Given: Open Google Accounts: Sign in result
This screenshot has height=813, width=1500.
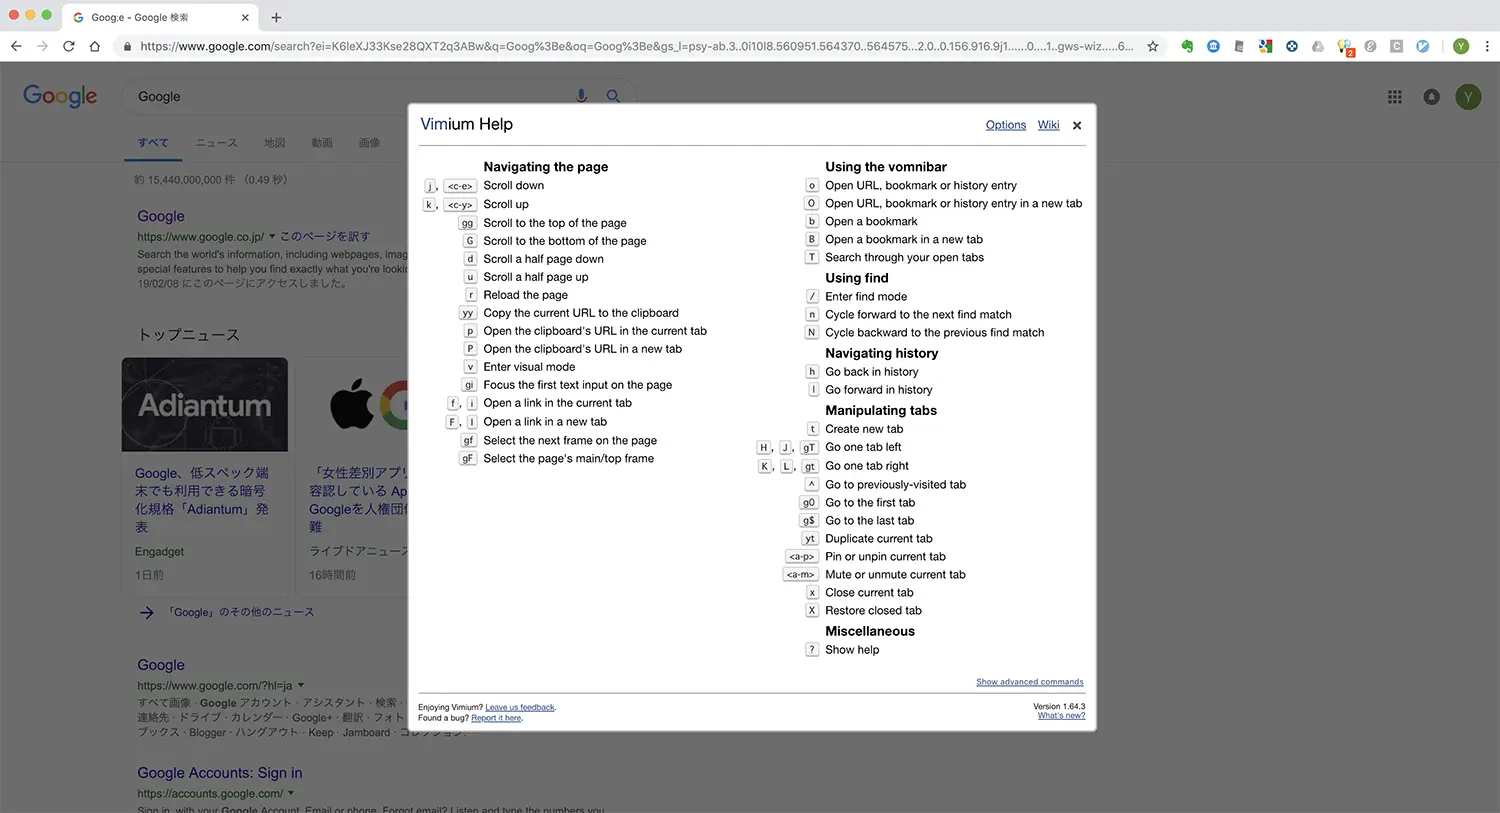Looking at the screenshot, I should pos(220,773).
